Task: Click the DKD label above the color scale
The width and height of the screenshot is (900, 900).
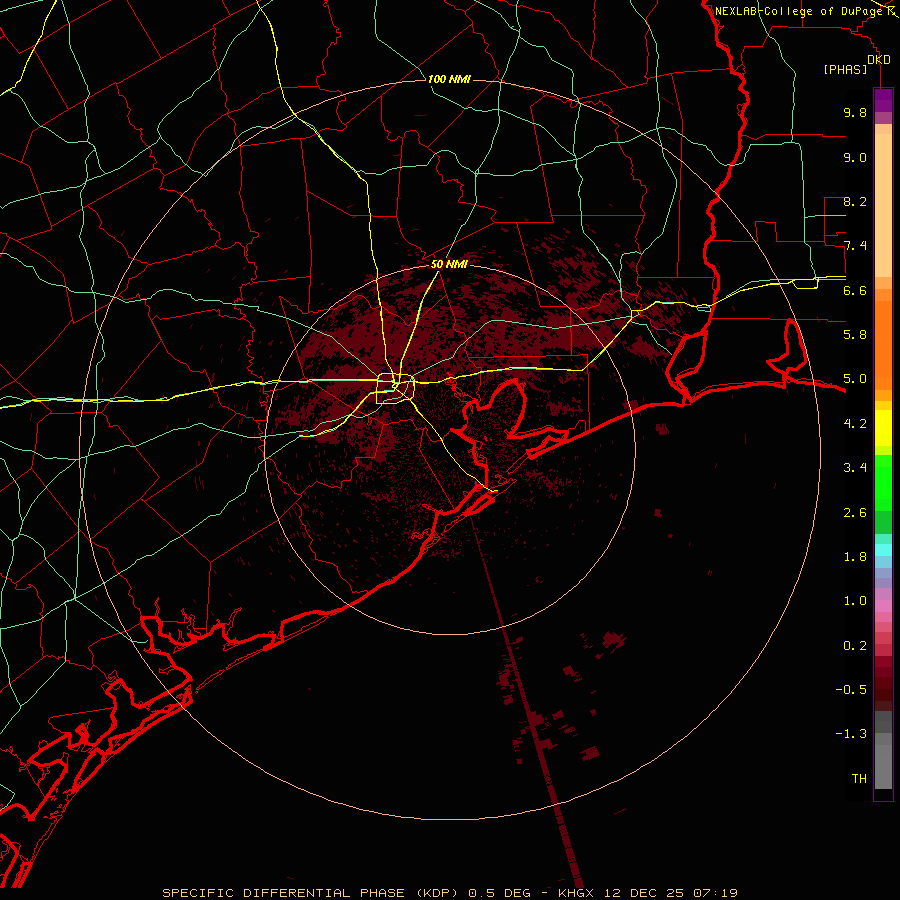Action: click(879, 60)
